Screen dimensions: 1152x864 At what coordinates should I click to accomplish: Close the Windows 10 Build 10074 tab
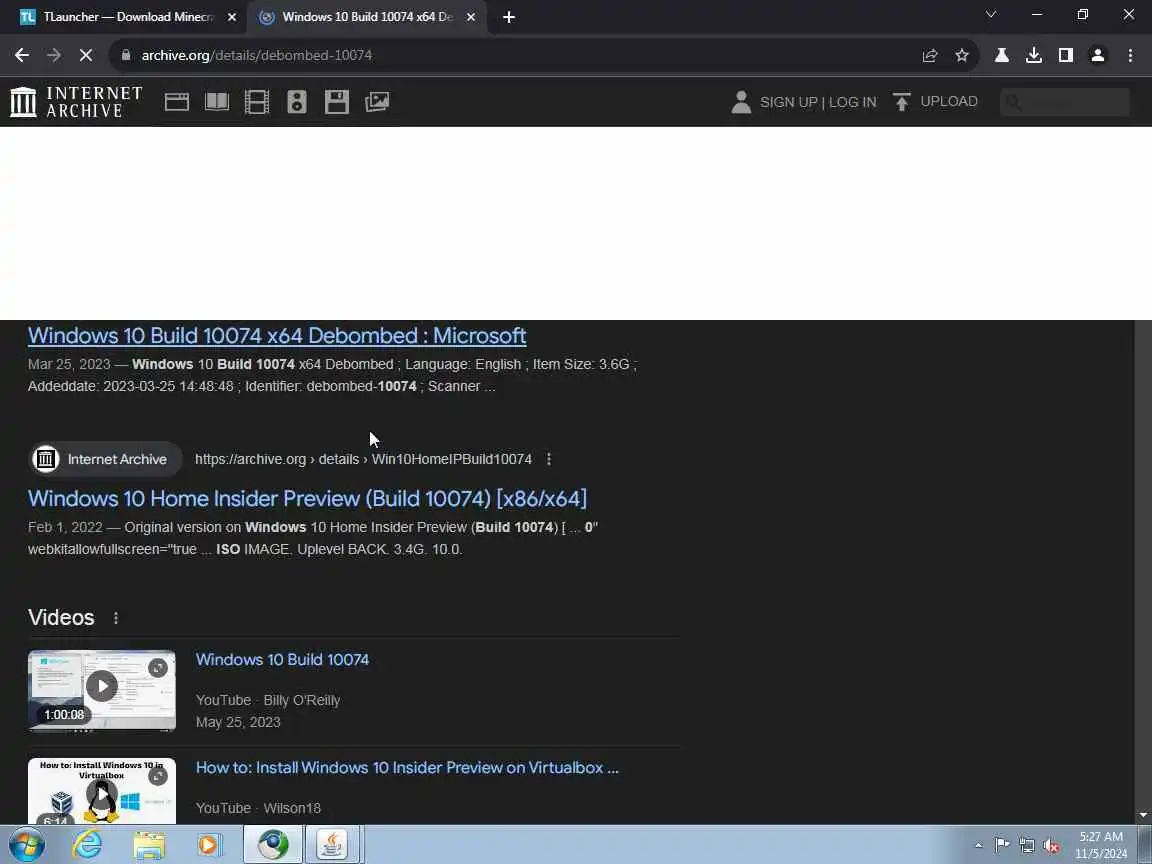pos(471,17)
